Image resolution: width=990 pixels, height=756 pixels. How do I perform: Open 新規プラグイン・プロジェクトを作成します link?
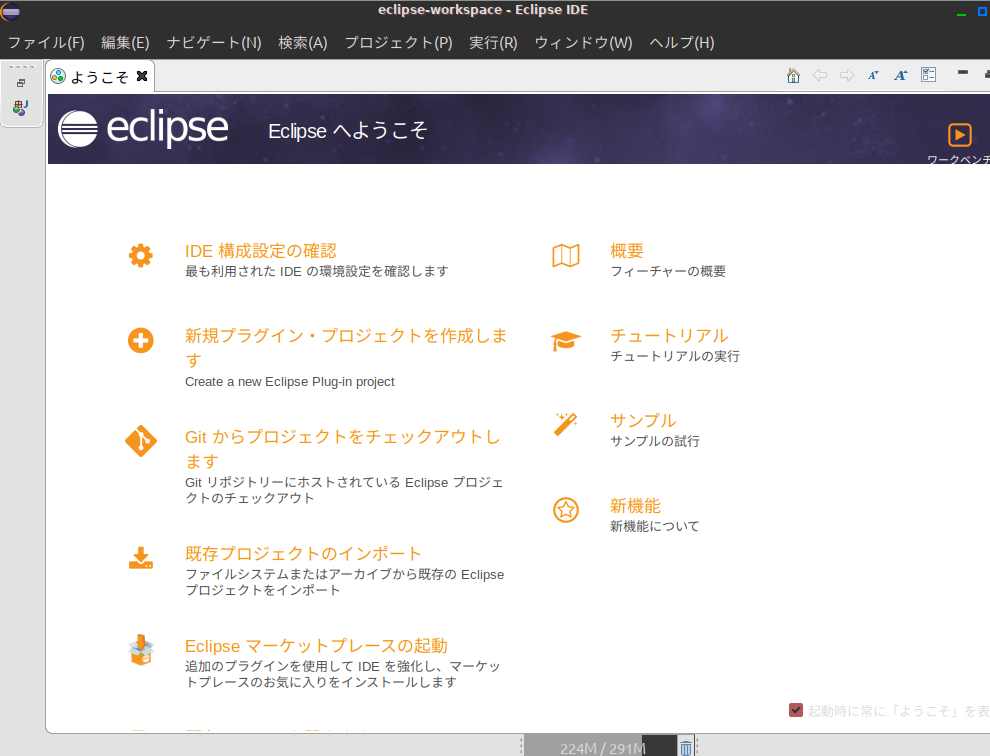point(346,347)
